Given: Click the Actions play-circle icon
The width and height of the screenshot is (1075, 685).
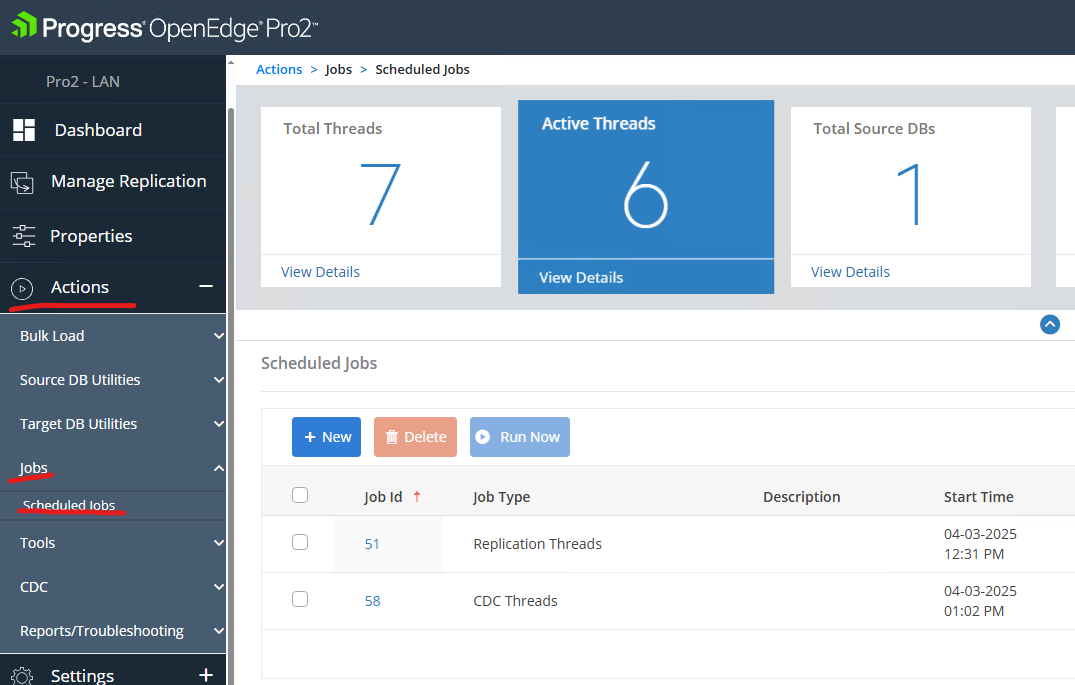Looking at the screenshot, I should point(22,289).
